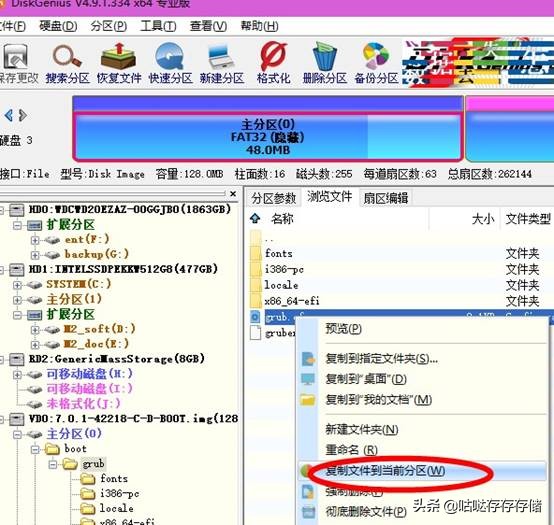The image size is (554, 525).
Task: Choose 彻底删除文件(P) menu entry
Action: pos(366,511)
